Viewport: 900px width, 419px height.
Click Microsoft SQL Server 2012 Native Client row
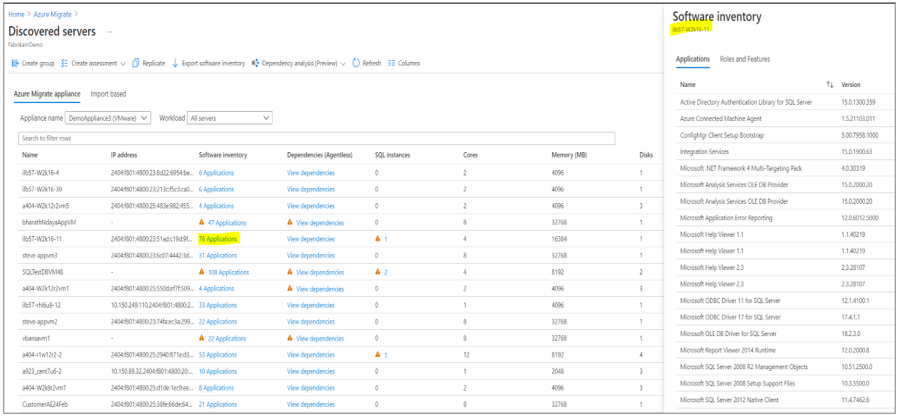[785, 399]
